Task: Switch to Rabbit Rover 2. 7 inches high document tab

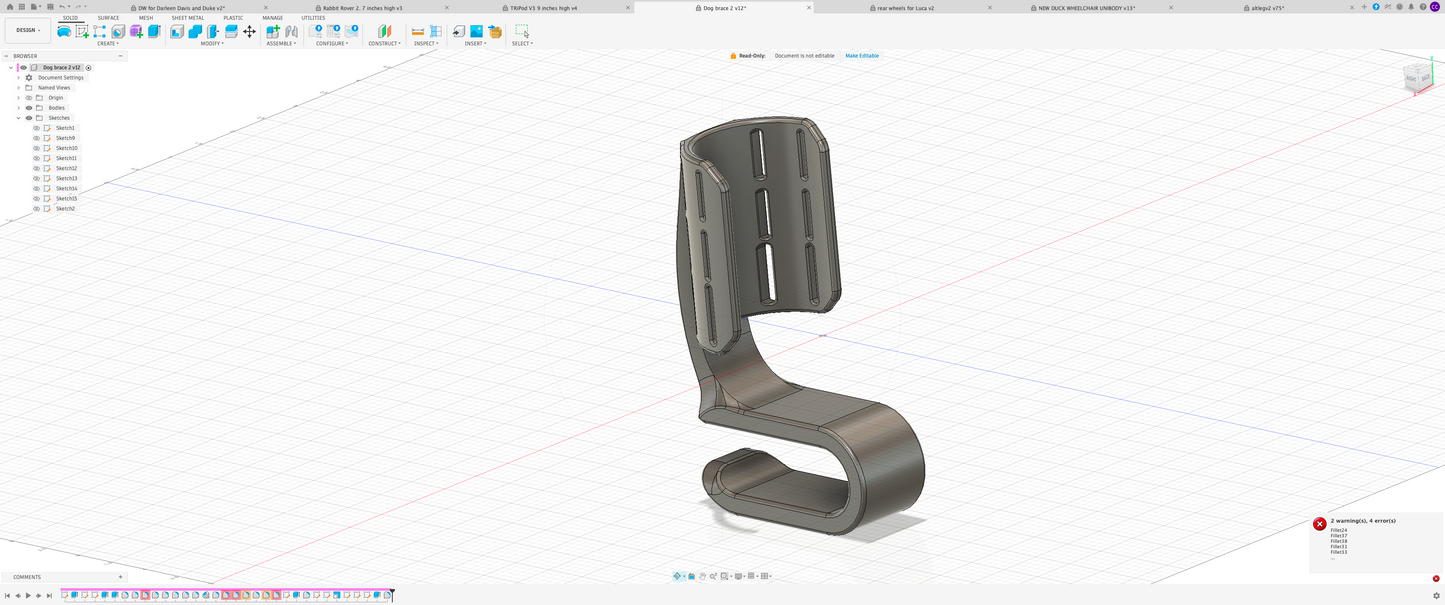Action: [363, 7]
